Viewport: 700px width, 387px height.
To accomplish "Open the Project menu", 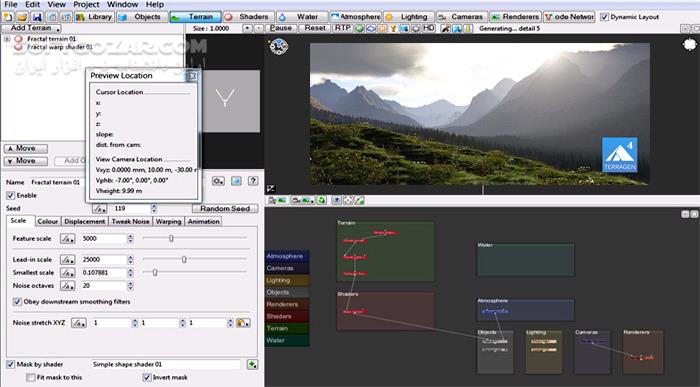I will pos(86,4).
